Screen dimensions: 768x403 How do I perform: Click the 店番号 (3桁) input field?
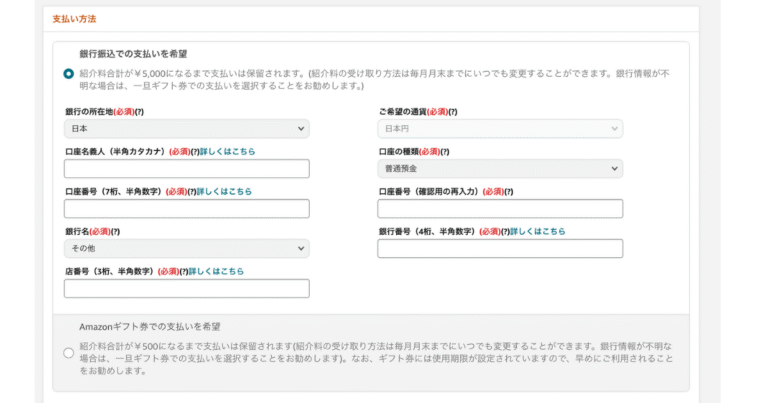pyautogui.click(x=187, y=288)
